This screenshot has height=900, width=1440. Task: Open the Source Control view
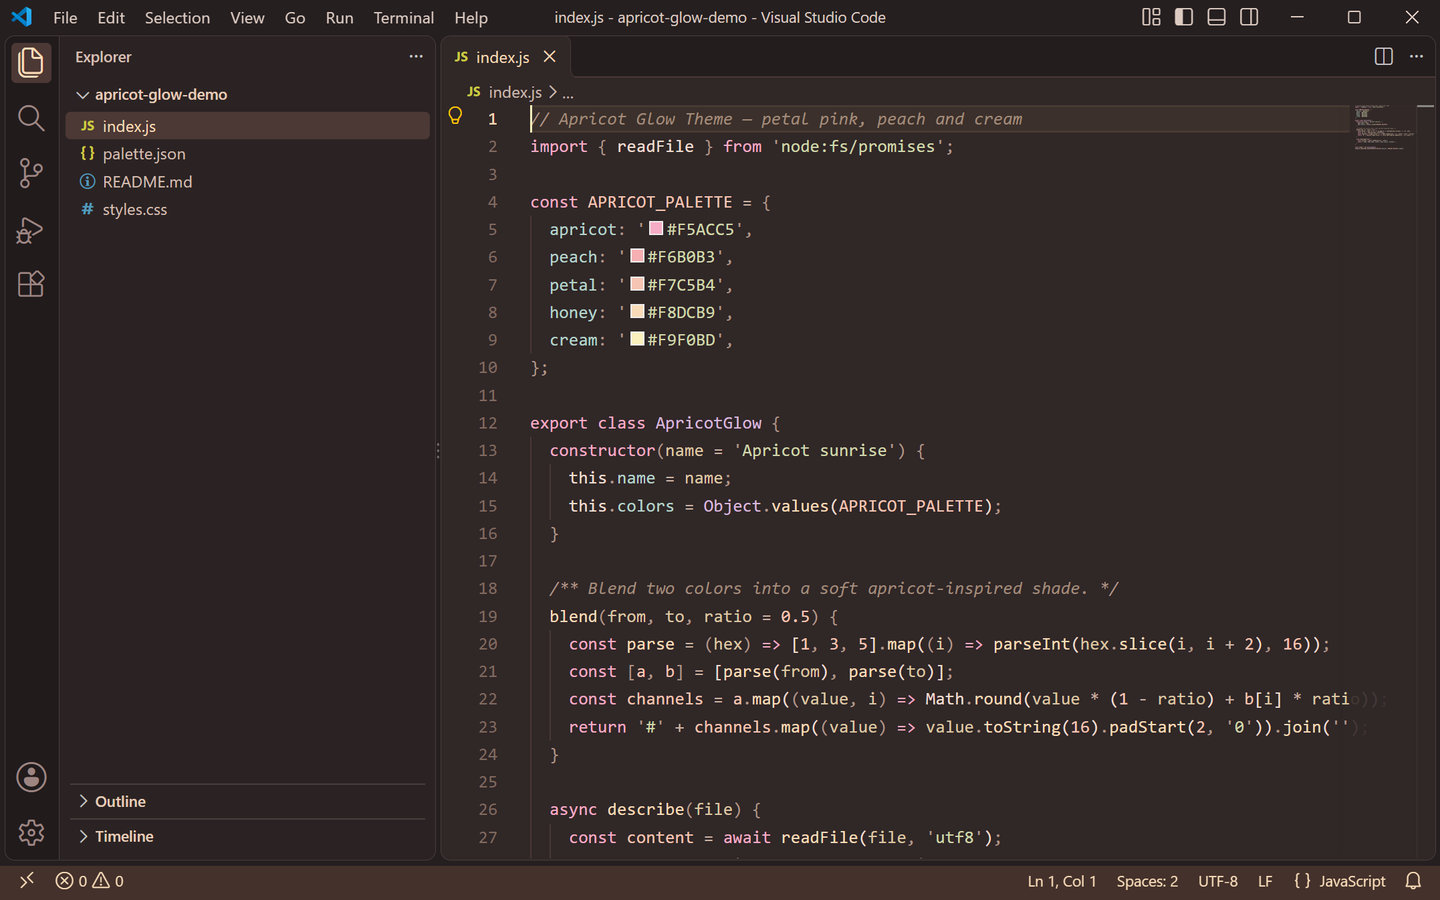31,173
